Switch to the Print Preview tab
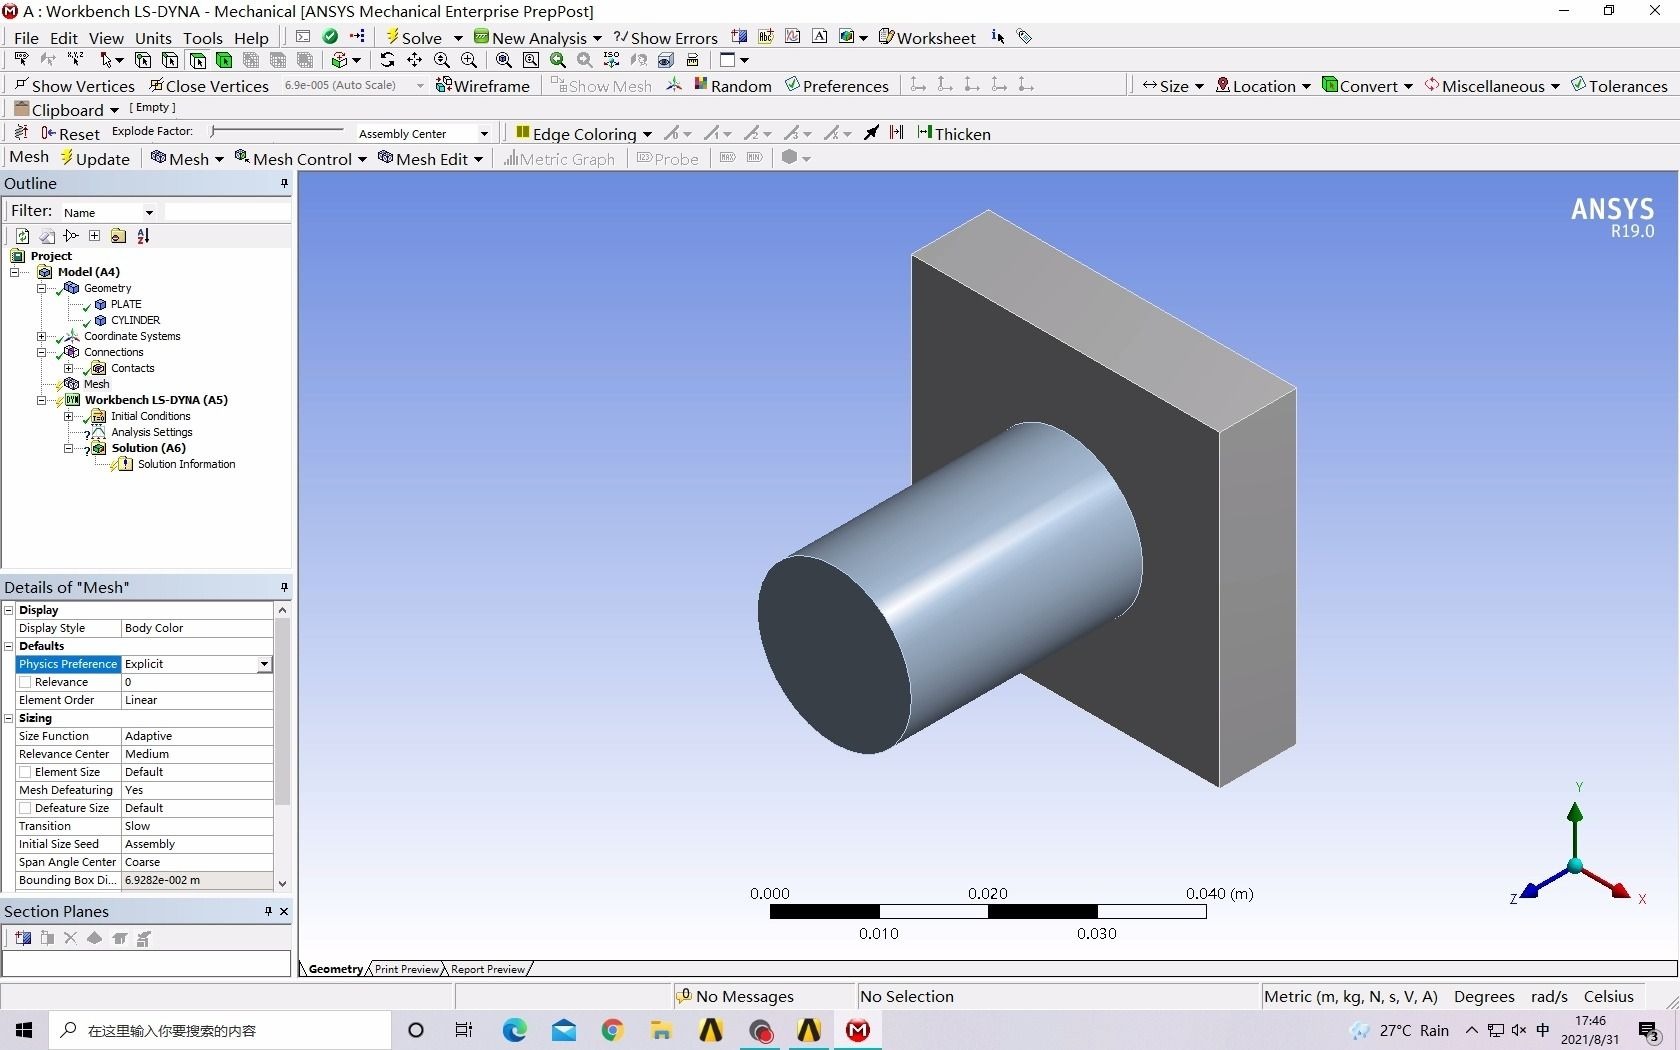This screenshot has width=1680, height=1050. [x=405, y=968]
